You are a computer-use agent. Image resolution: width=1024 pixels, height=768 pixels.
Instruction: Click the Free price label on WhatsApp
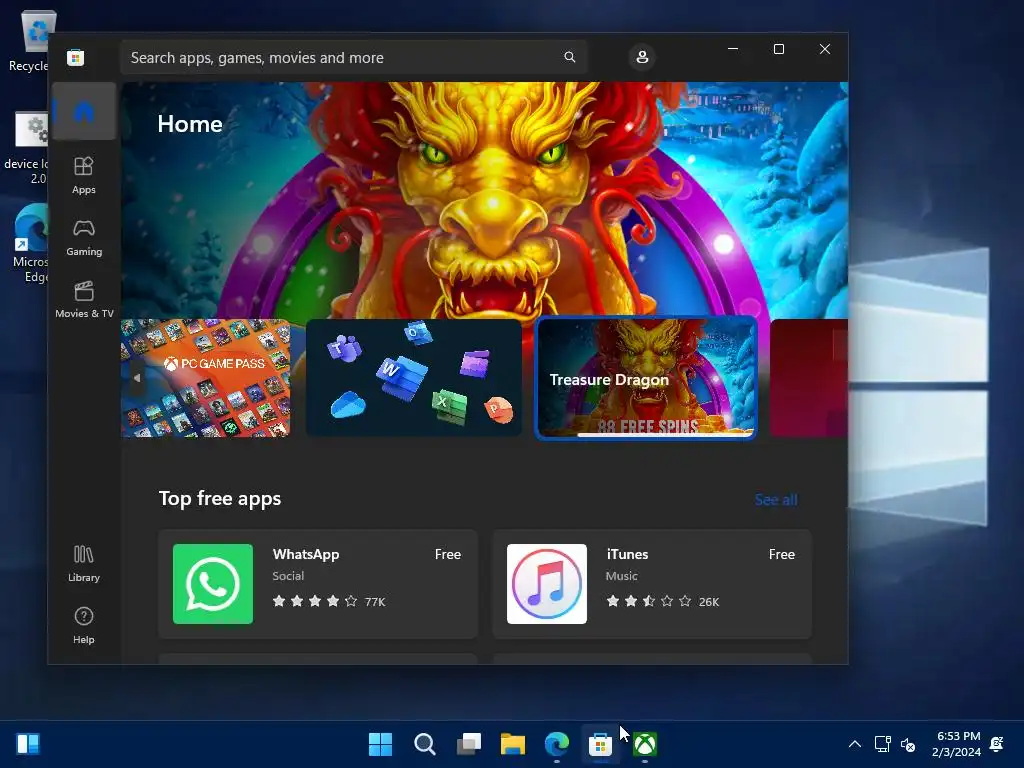(448, 554)
